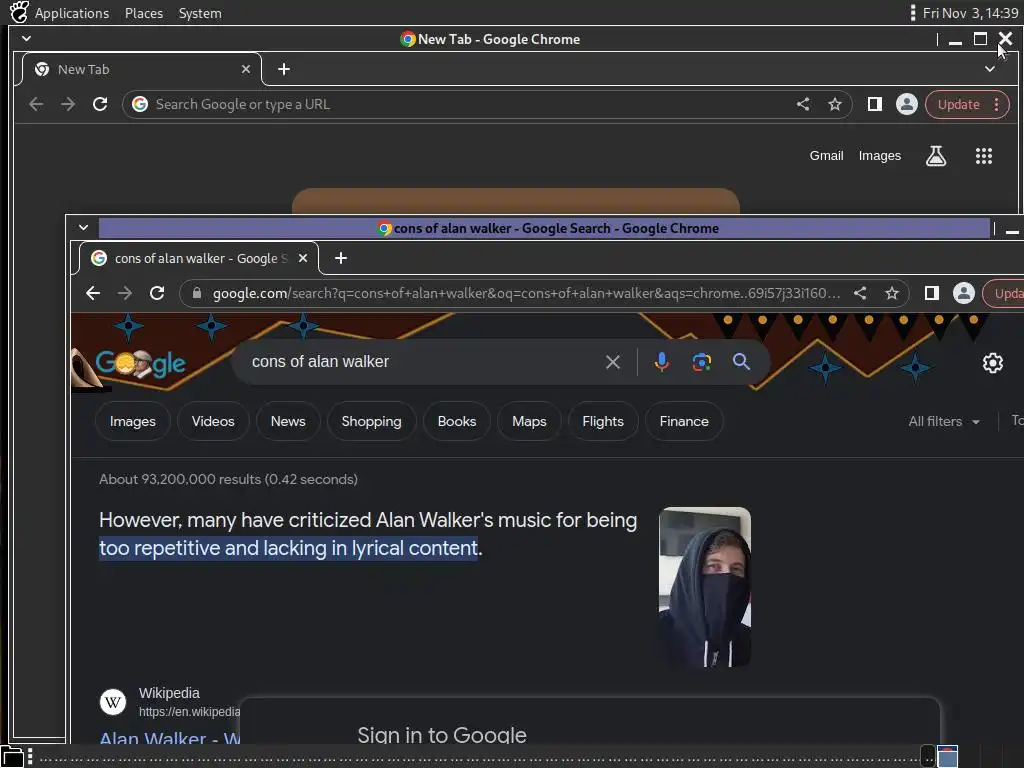Open the System menu
The height and width of the screenshot is (768, 1024).
click(x=200, y=13)
